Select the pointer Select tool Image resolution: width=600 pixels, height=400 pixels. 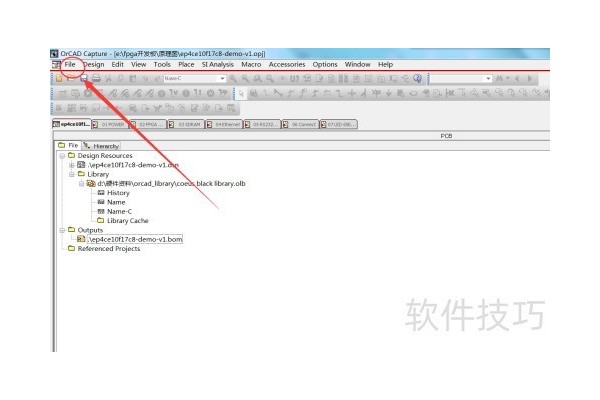pos(241,93)
